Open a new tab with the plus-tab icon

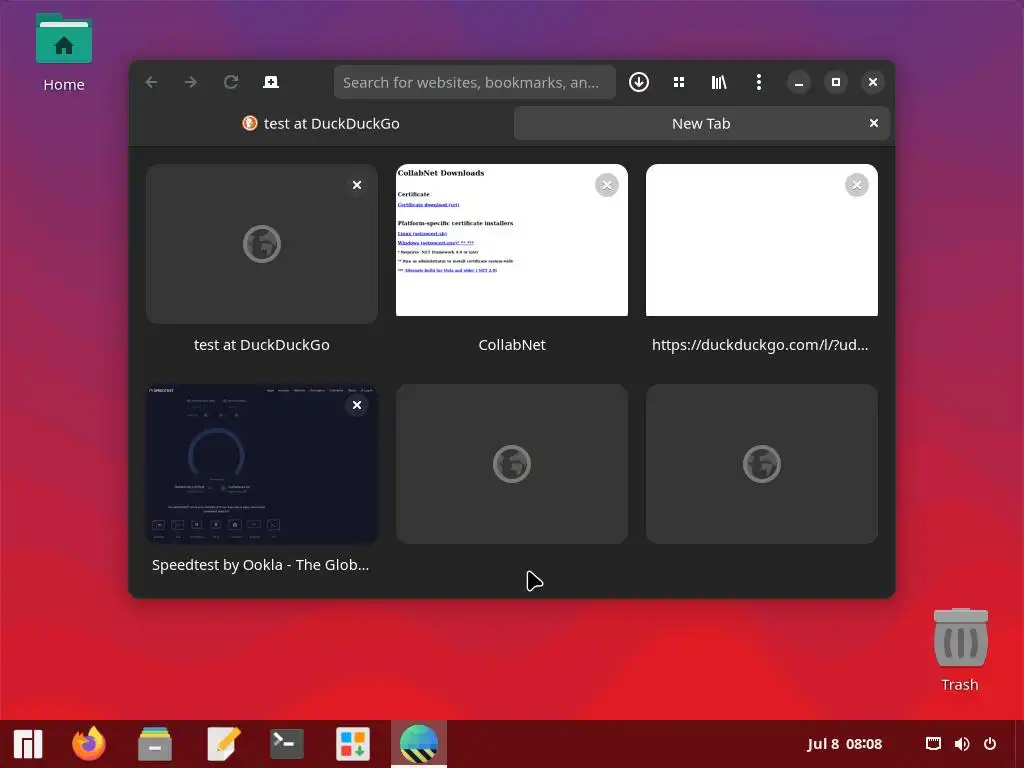[270, 82]
